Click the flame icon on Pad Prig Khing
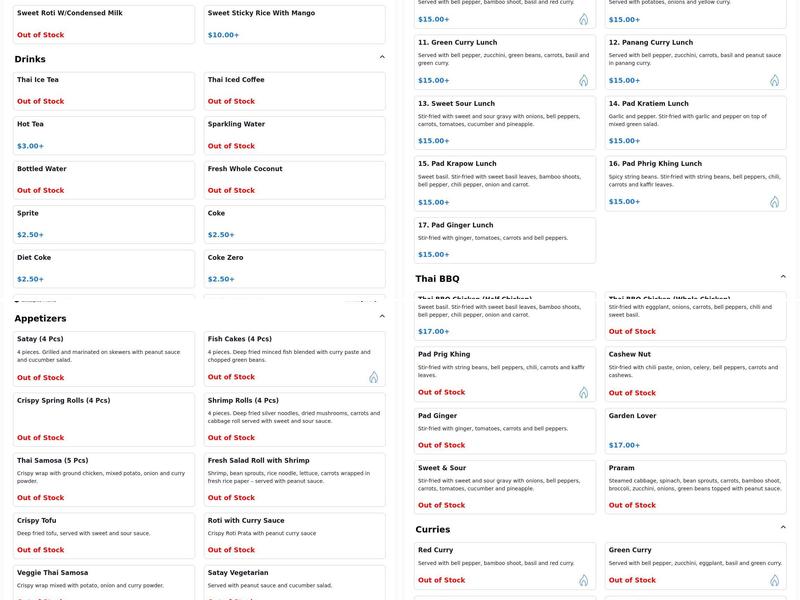 point(583,392)
